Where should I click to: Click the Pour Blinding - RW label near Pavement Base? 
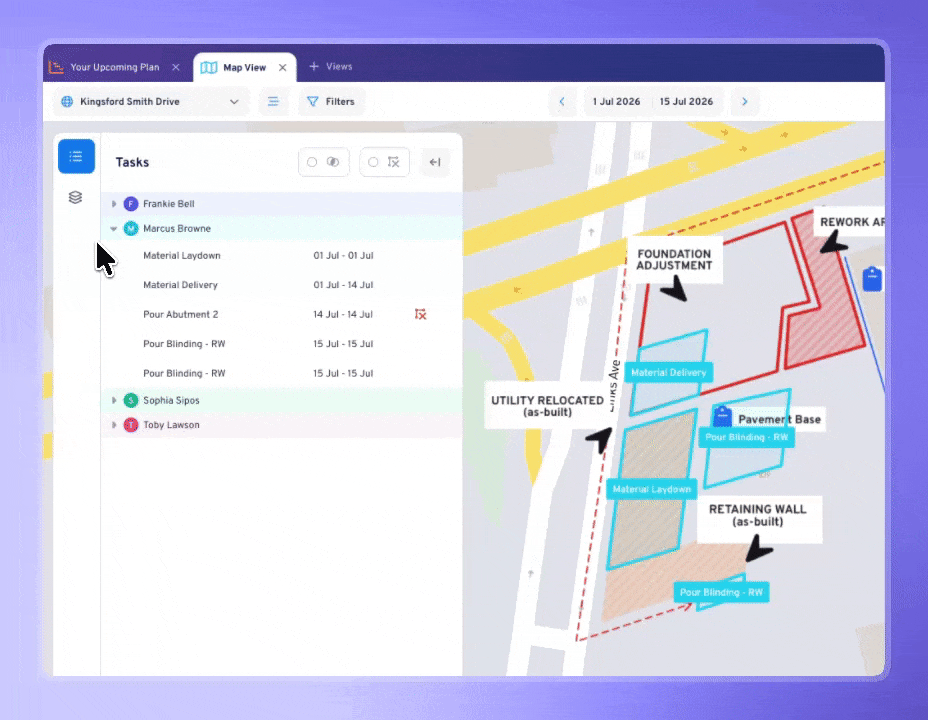[x=746, y=437]
